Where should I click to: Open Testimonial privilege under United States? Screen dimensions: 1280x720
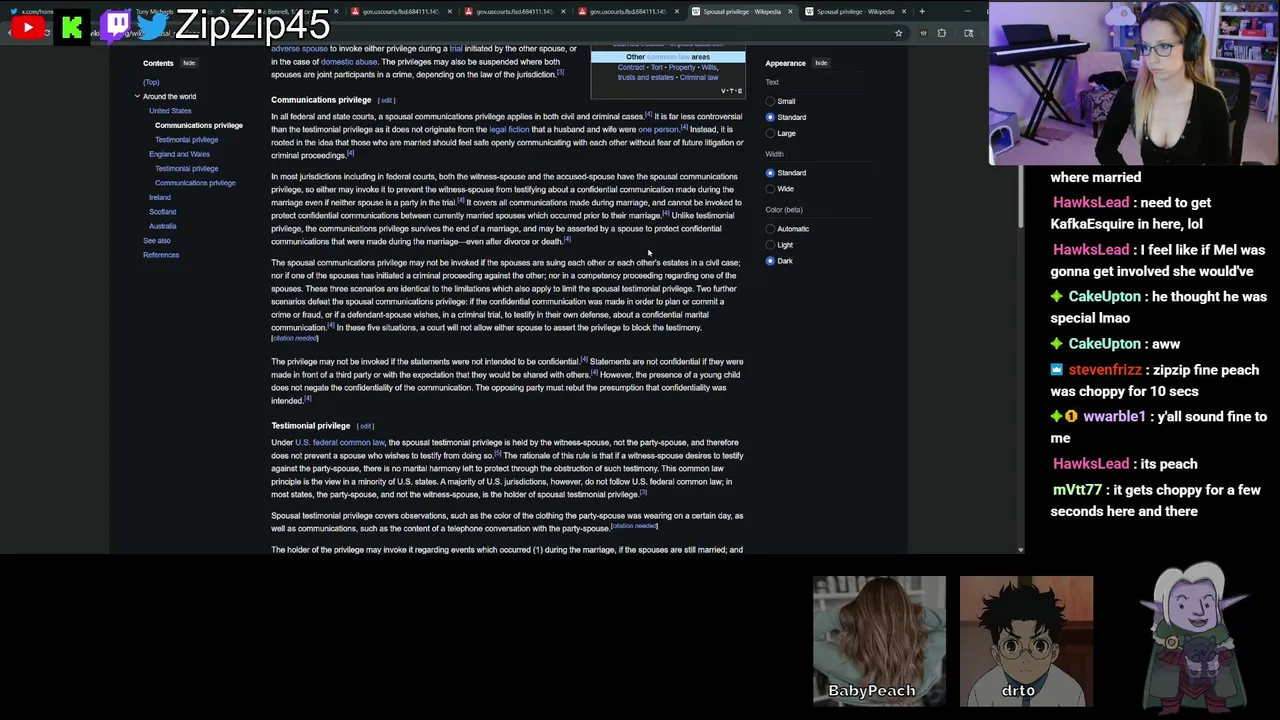tap(186, 140)
